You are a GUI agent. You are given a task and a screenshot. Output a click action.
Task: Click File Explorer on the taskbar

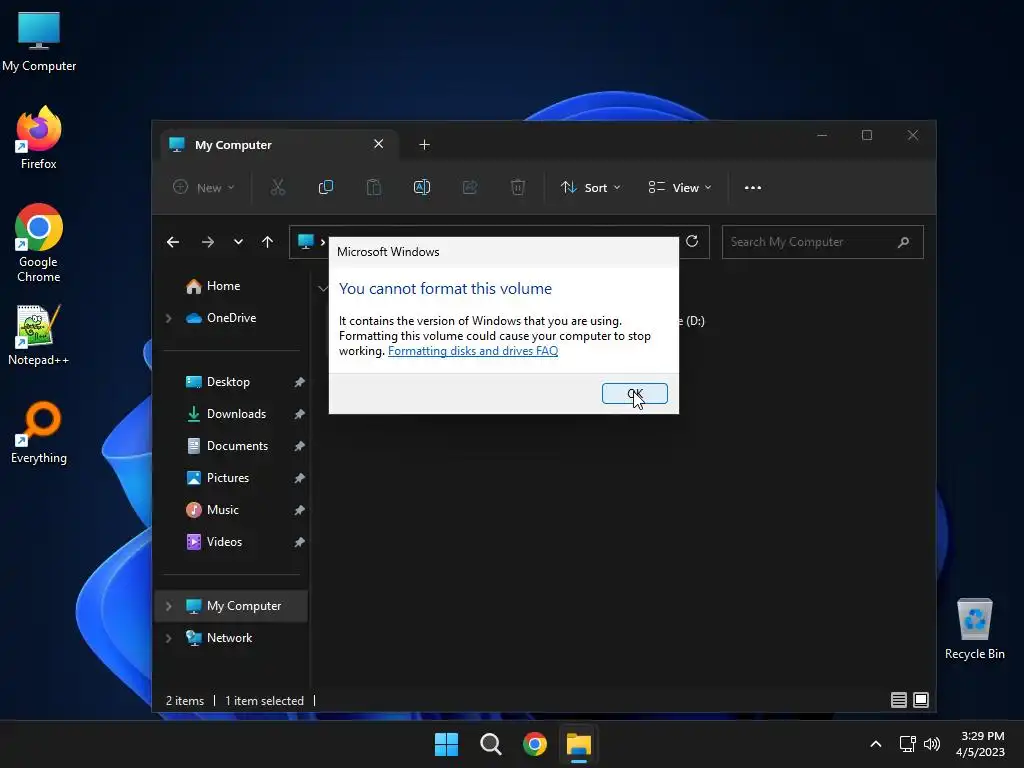point(579,744)
